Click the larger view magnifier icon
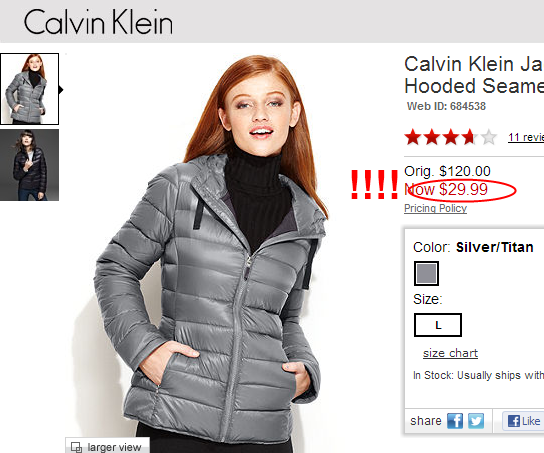This screenshot has height=453, width=544. (76, 447)
